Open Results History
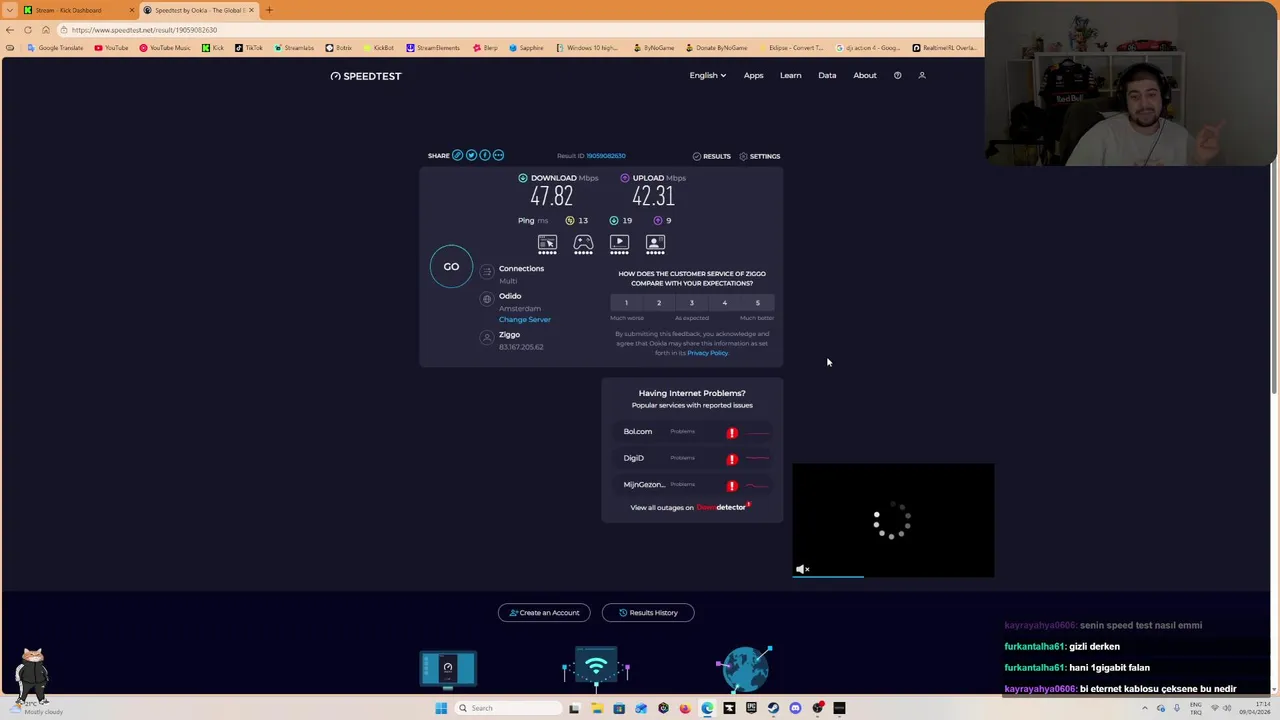 (x=648, y=613)
